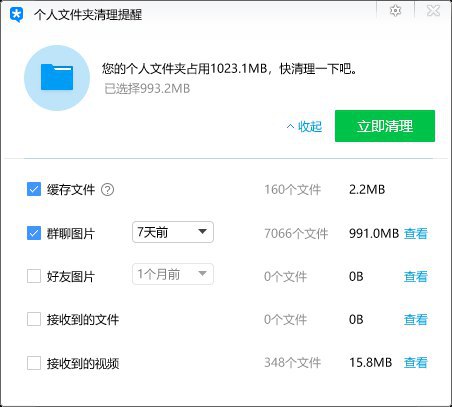Click the 991.0MB size of 群聊图片
The height and width of the screenshot is (407, 452).
(374, 233)
